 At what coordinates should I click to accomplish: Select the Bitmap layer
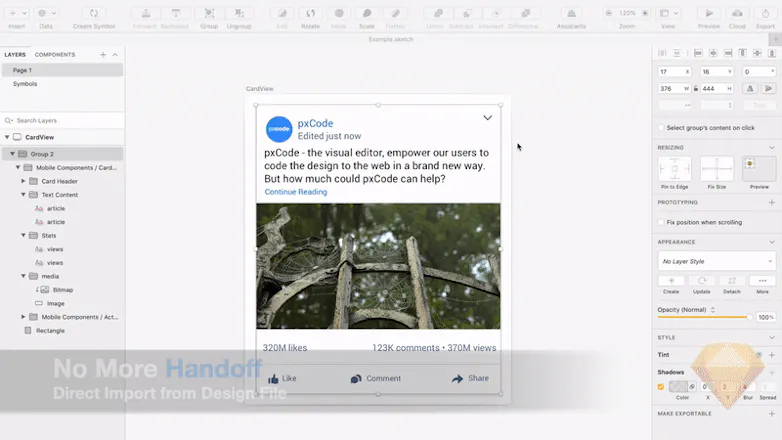62,290
